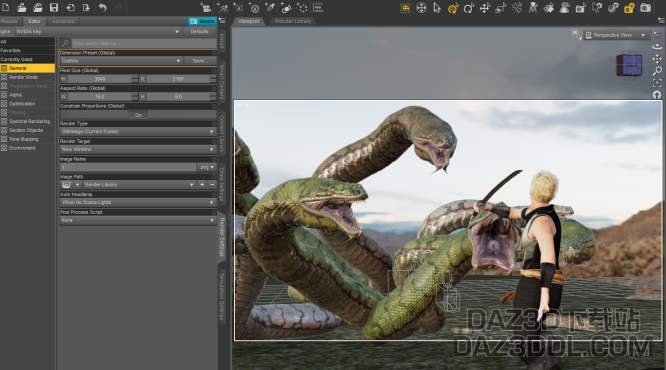Viewport: 666px width, 370px height.
Task: Click the Create new camera icon
Action: click(x=206, y=8)
